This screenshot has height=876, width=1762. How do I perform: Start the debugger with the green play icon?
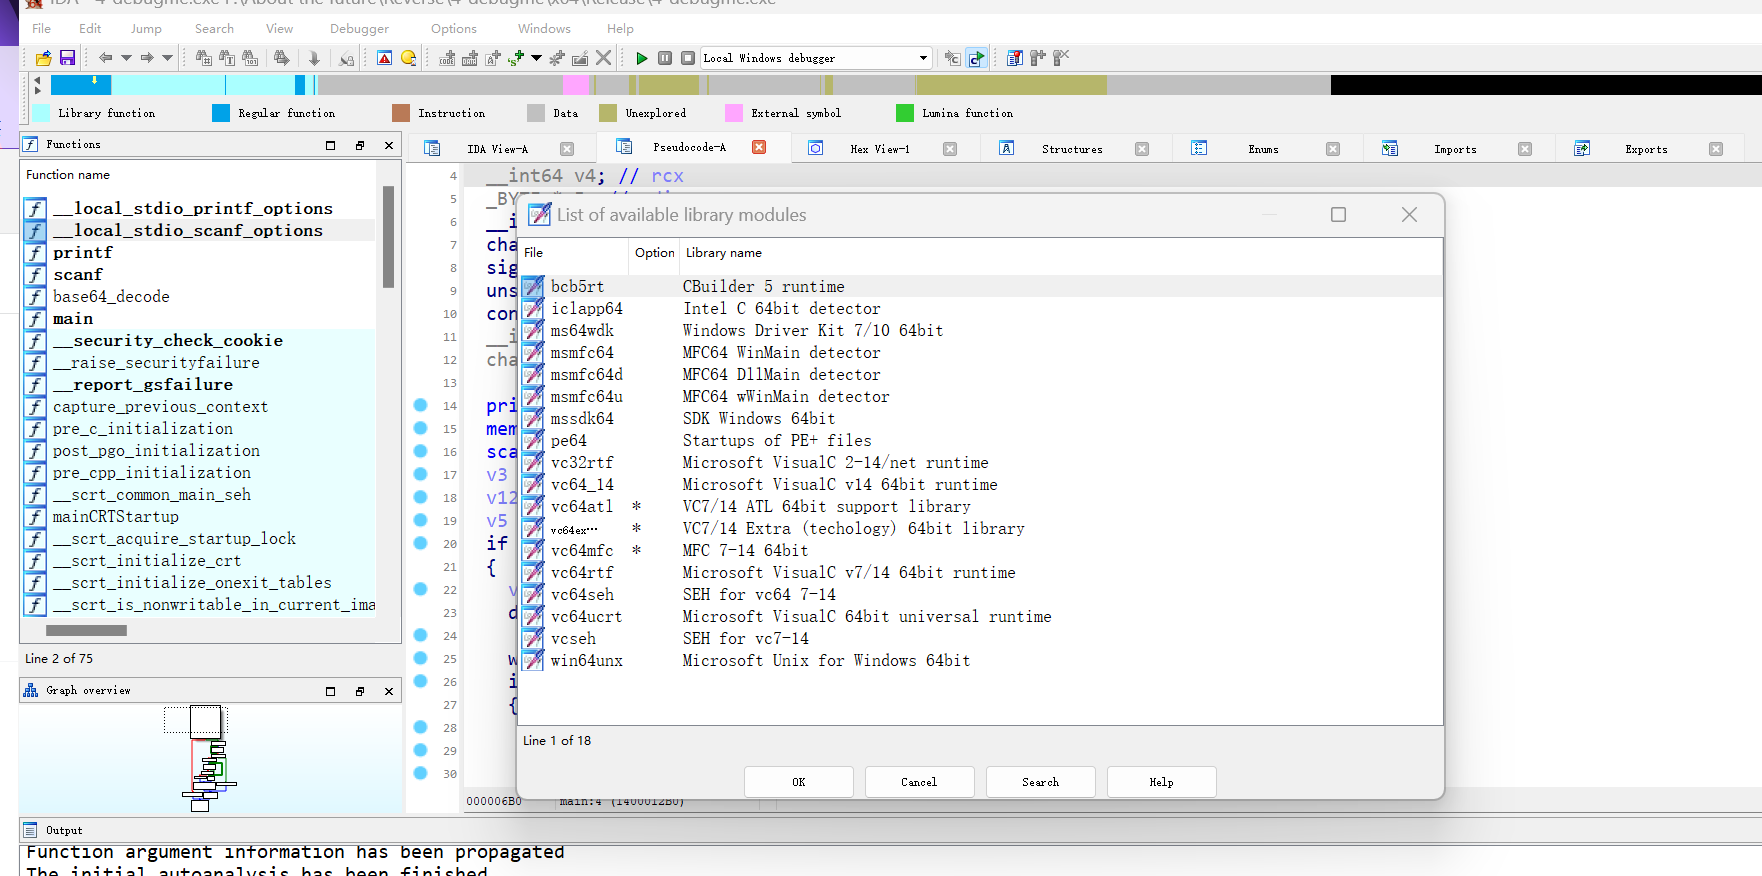(642, 58)
